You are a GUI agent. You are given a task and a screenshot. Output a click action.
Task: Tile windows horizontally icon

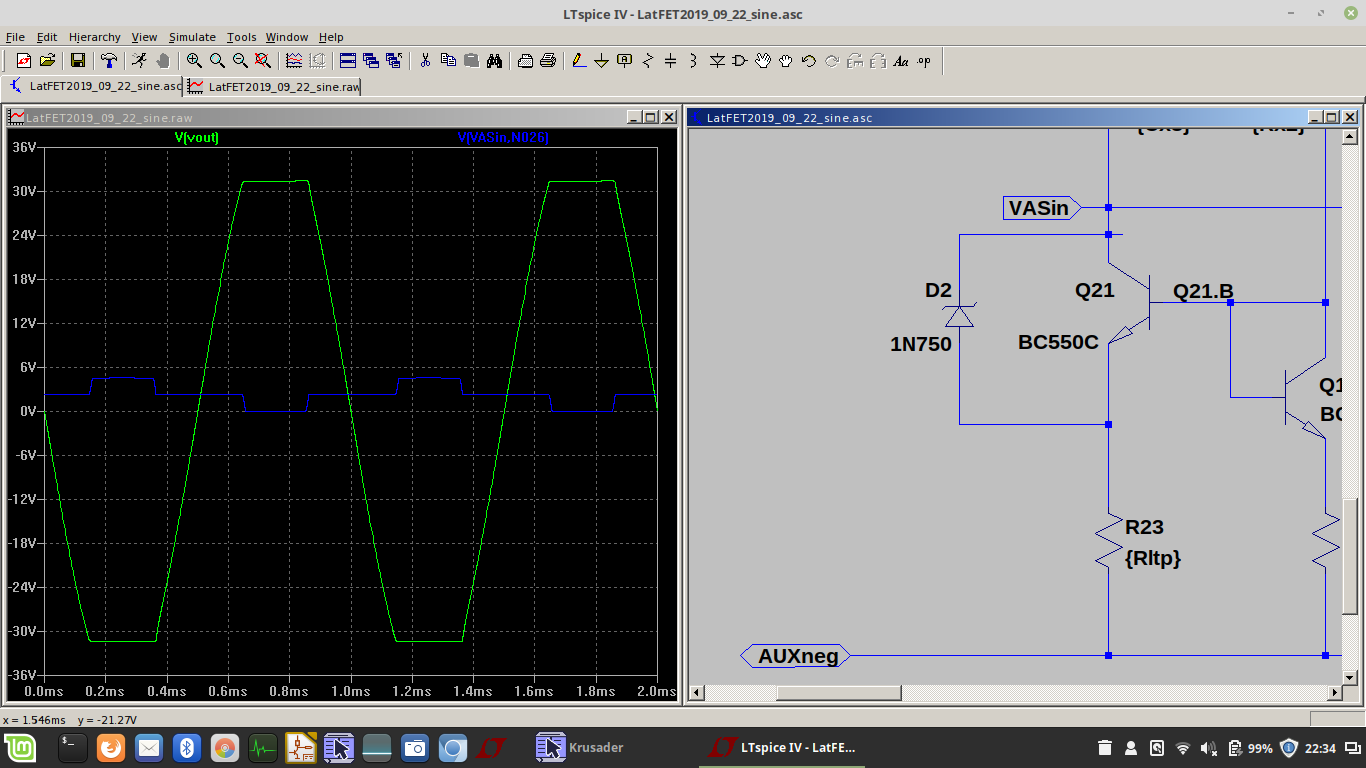348,61
